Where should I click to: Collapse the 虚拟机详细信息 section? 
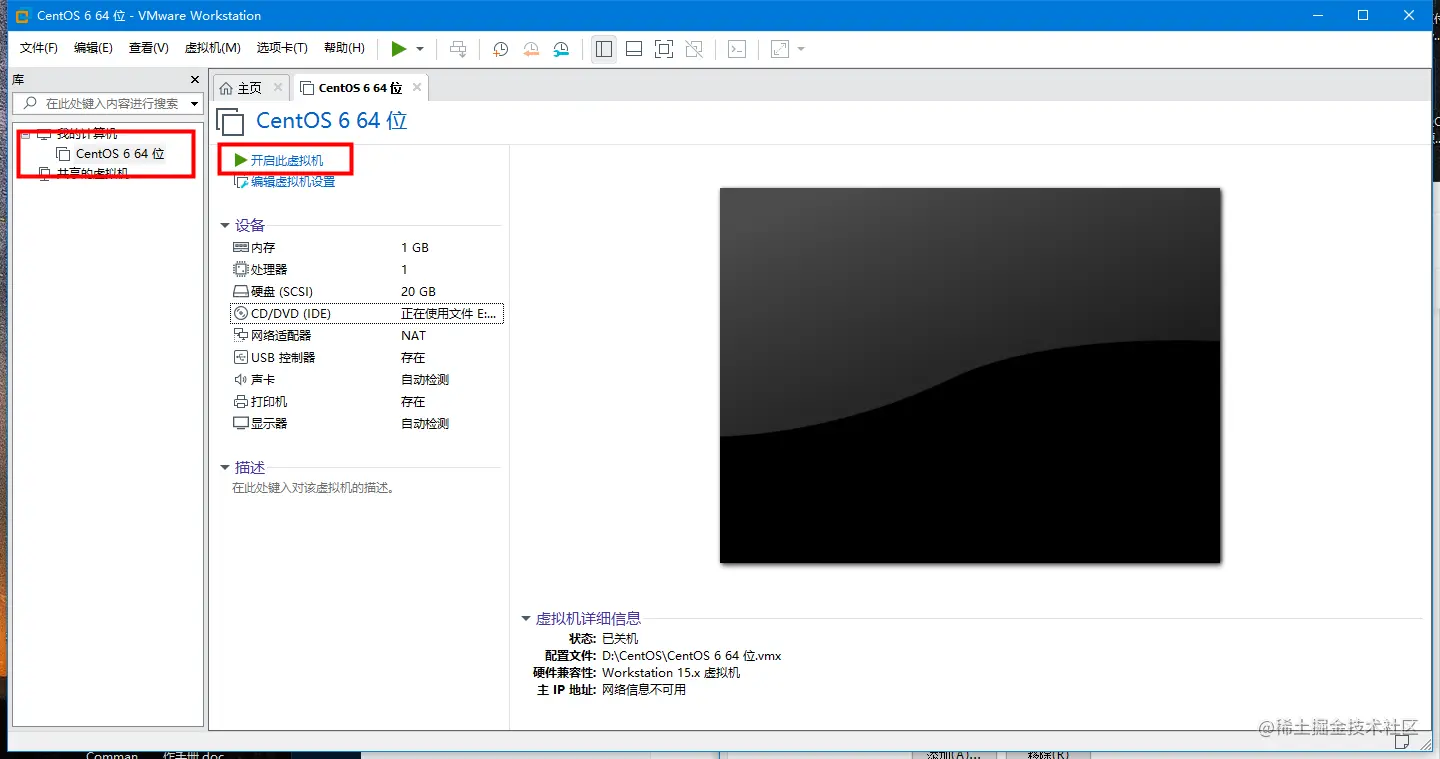click(526, 619)
